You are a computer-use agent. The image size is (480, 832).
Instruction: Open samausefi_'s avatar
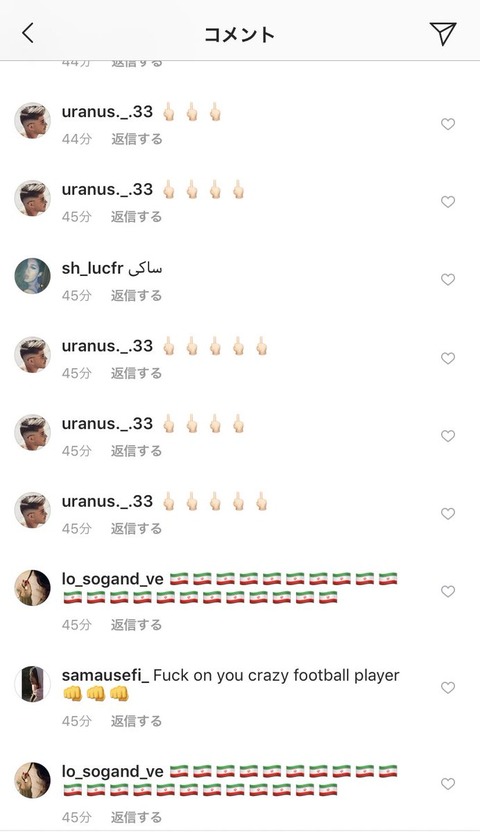coord(32,684)
